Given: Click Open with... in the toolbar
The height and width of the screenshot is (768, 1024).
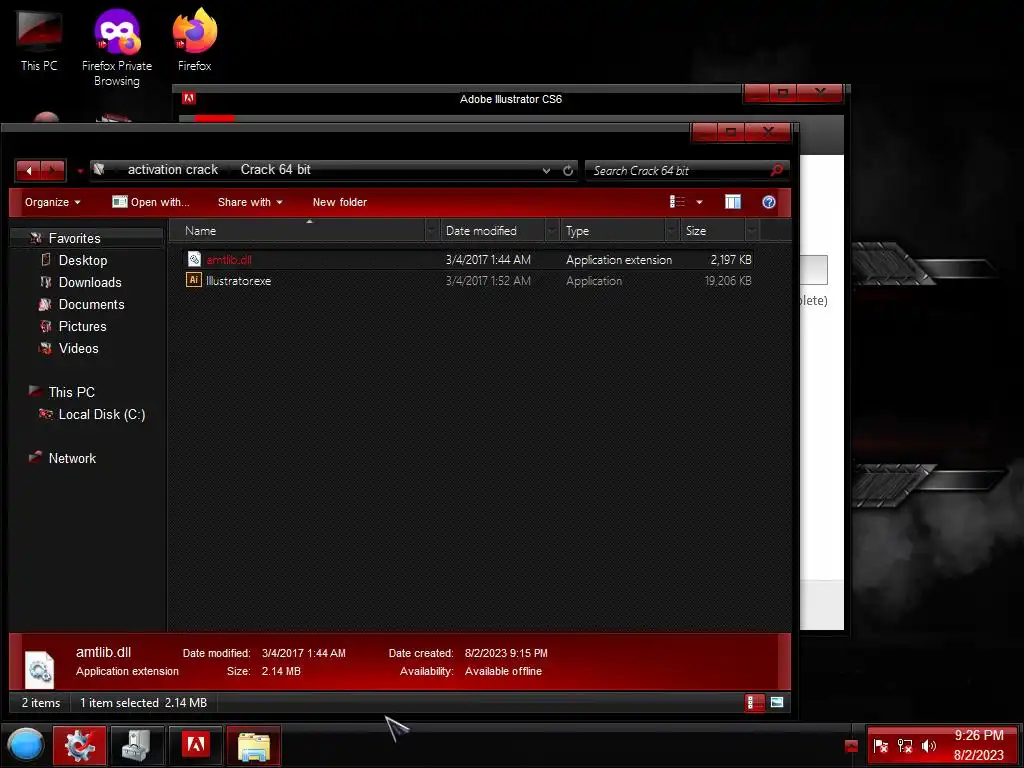Looking at the screenshot, I should point(151,202).
